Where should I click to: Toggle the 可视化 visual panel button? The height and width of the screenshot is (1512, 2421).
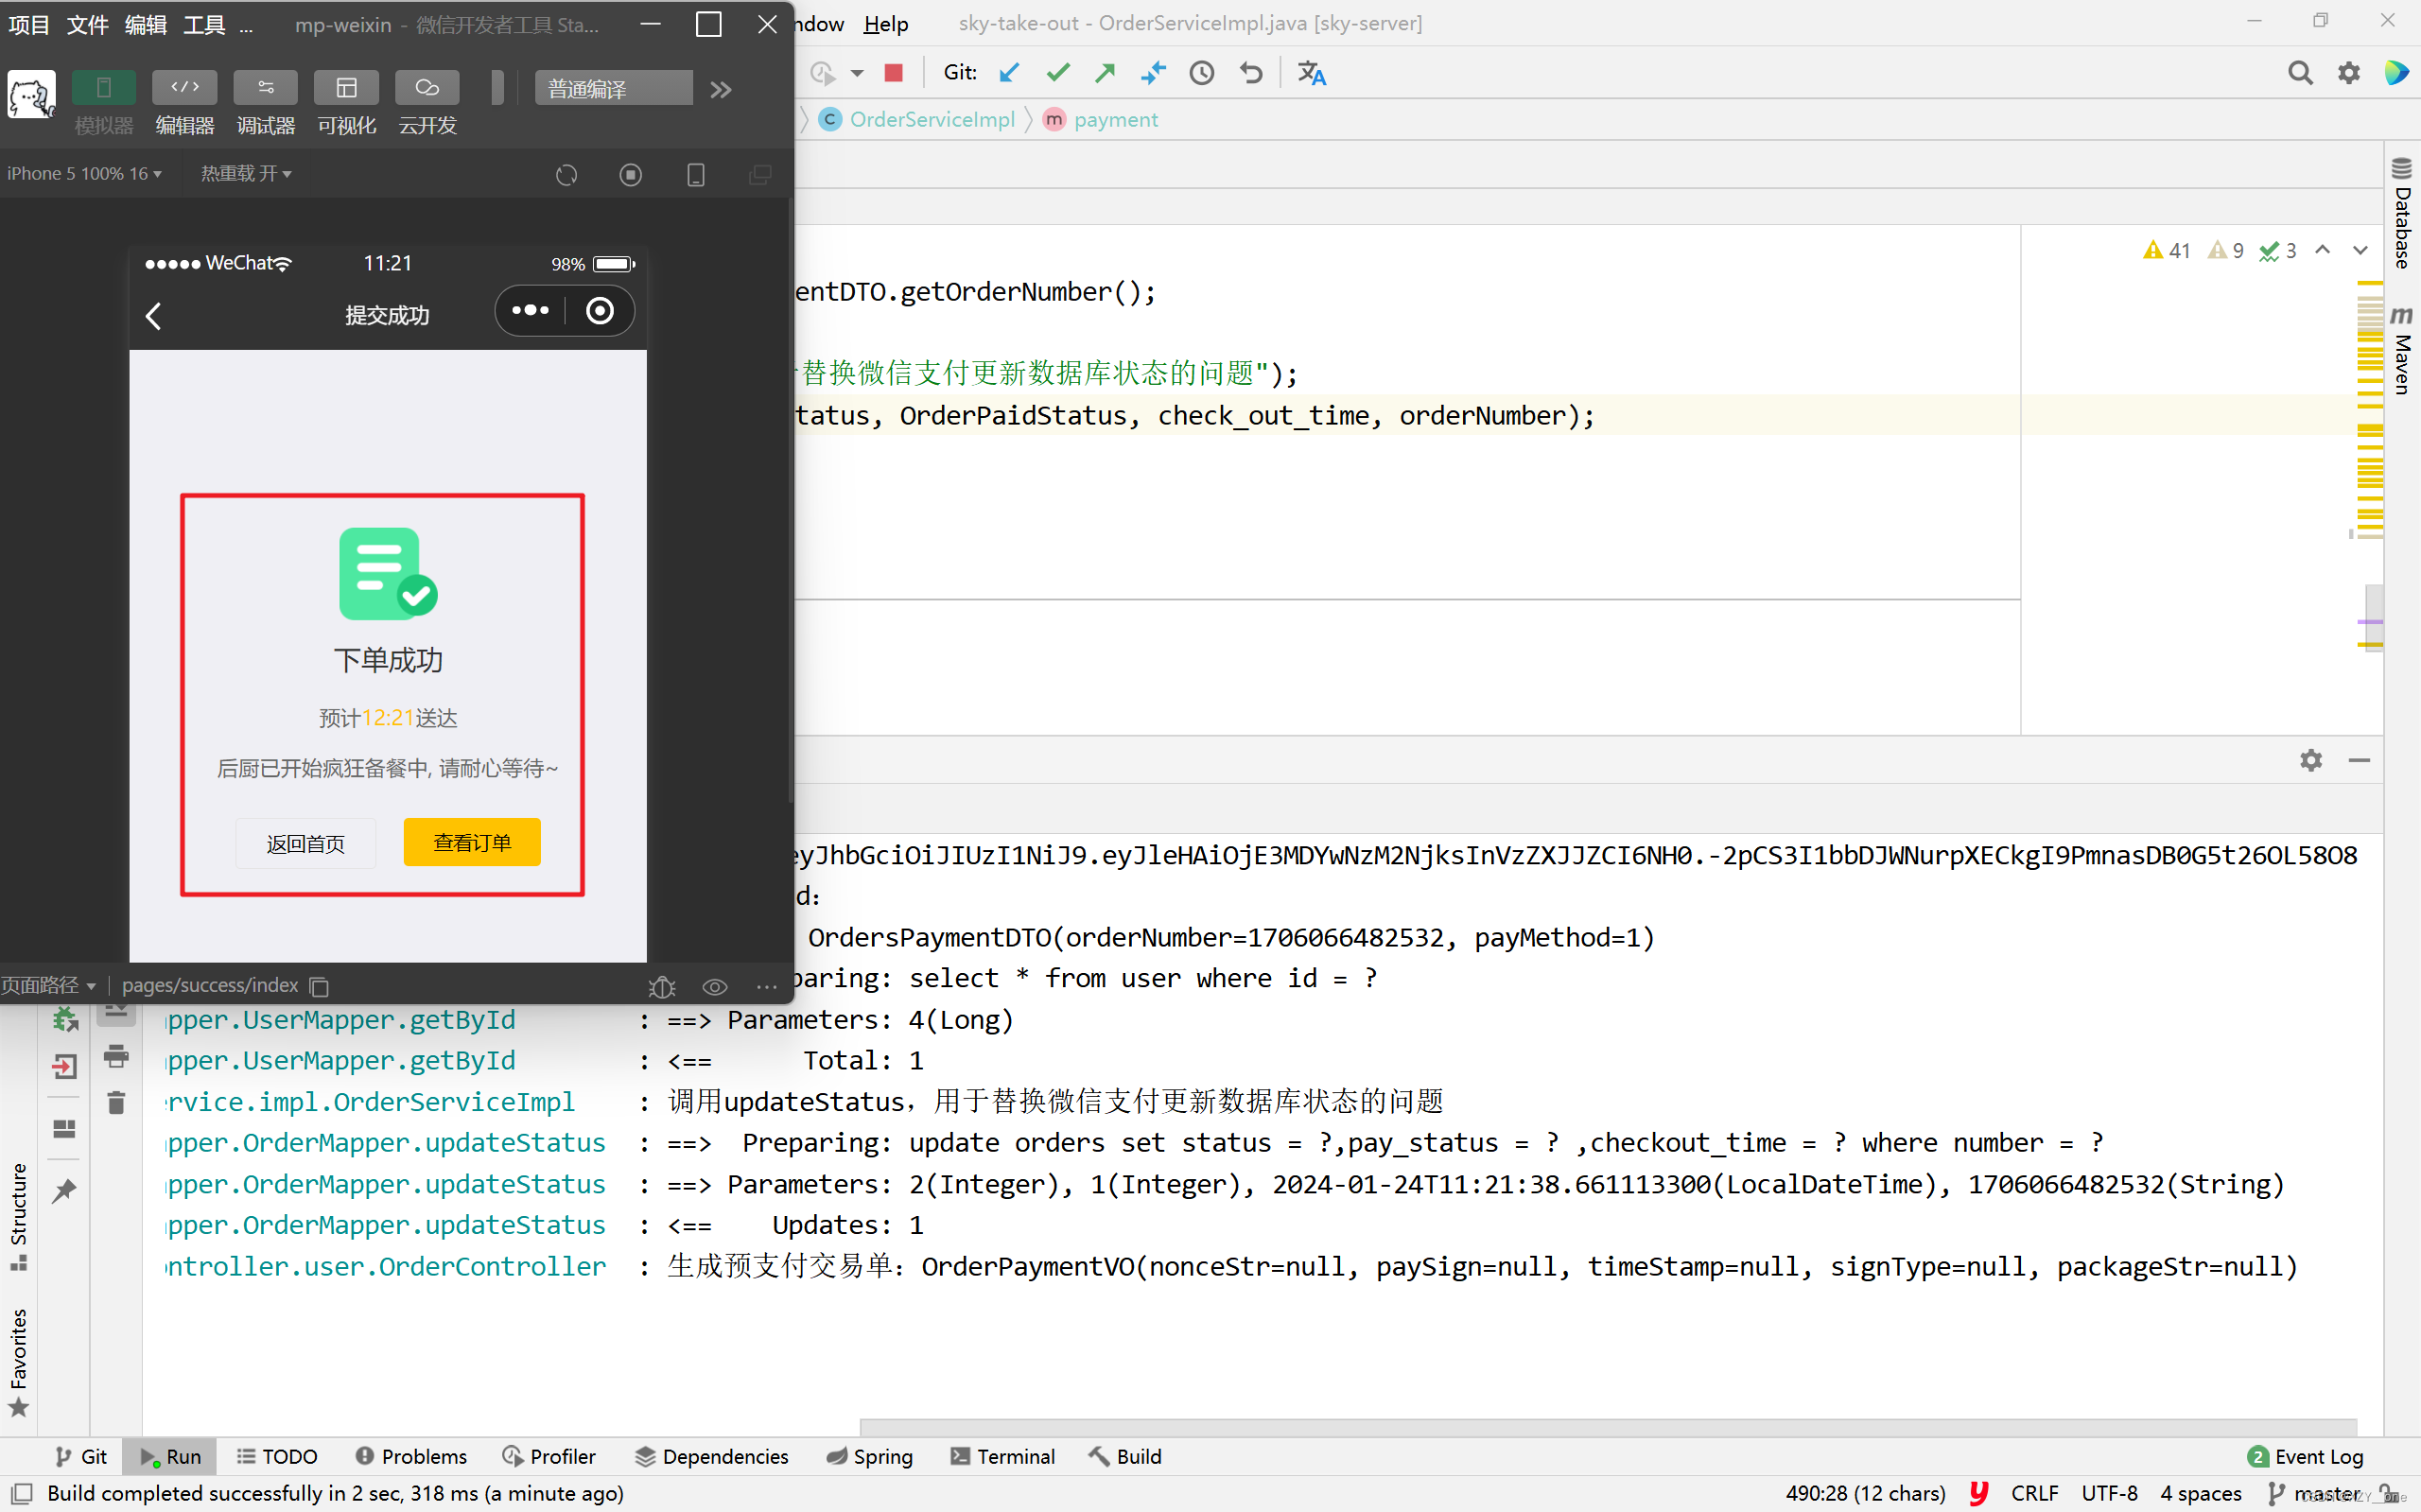346,88
